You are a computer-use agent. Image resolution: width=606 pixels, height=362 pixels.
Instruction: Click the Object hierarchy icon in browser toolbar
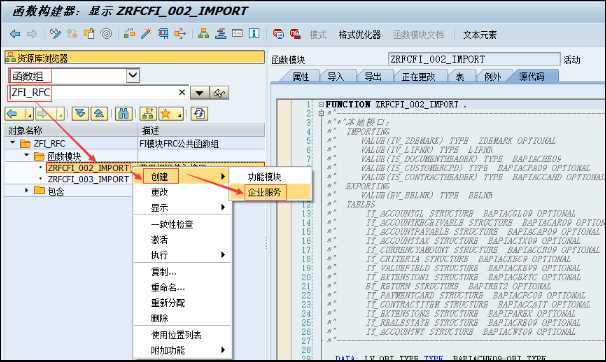[x=148, y=114]
